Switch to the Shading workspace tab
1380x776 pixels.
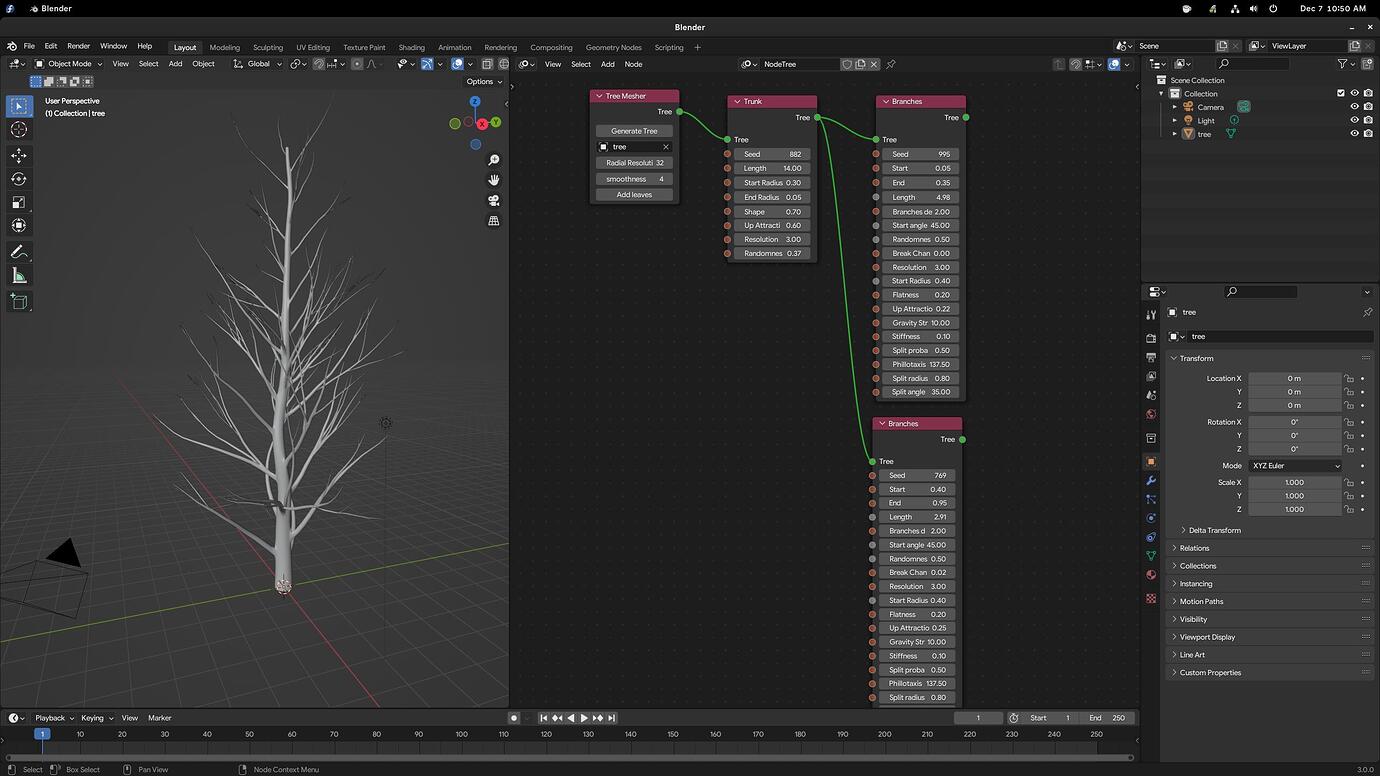[x=411, y=47]
